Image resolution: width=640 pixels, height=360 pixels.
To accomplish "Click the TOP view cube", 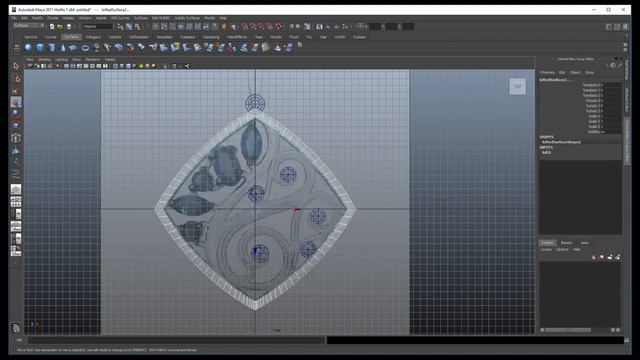I will 518,87.
